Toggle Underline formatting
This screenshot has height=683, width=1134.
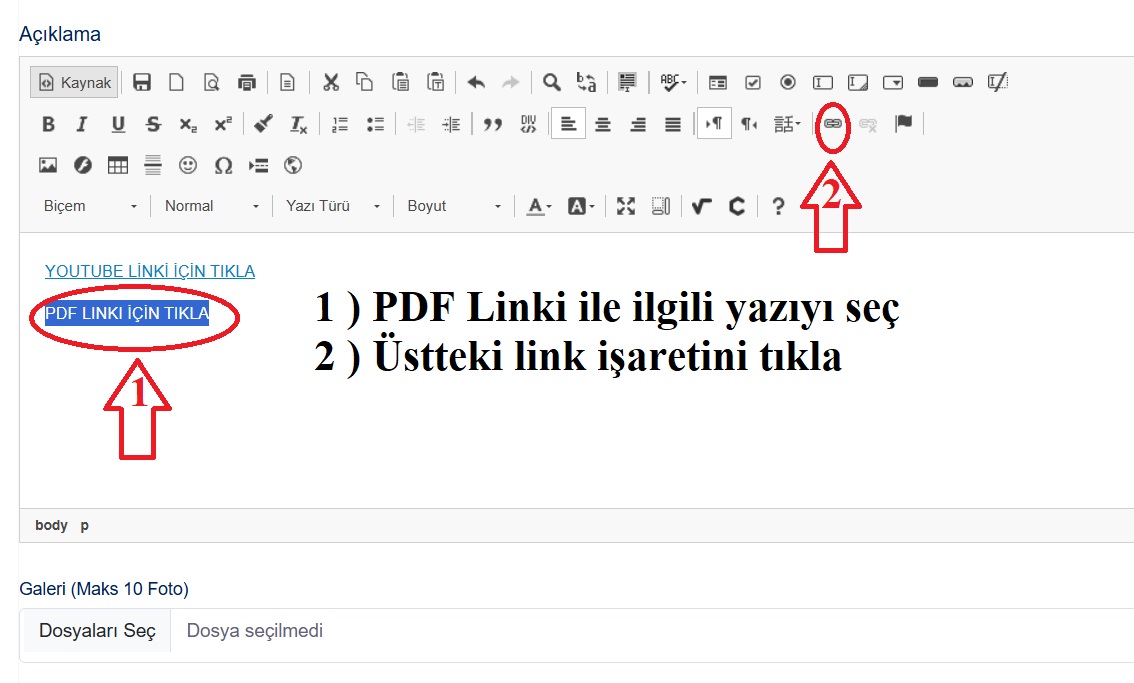tap(118, 124)
